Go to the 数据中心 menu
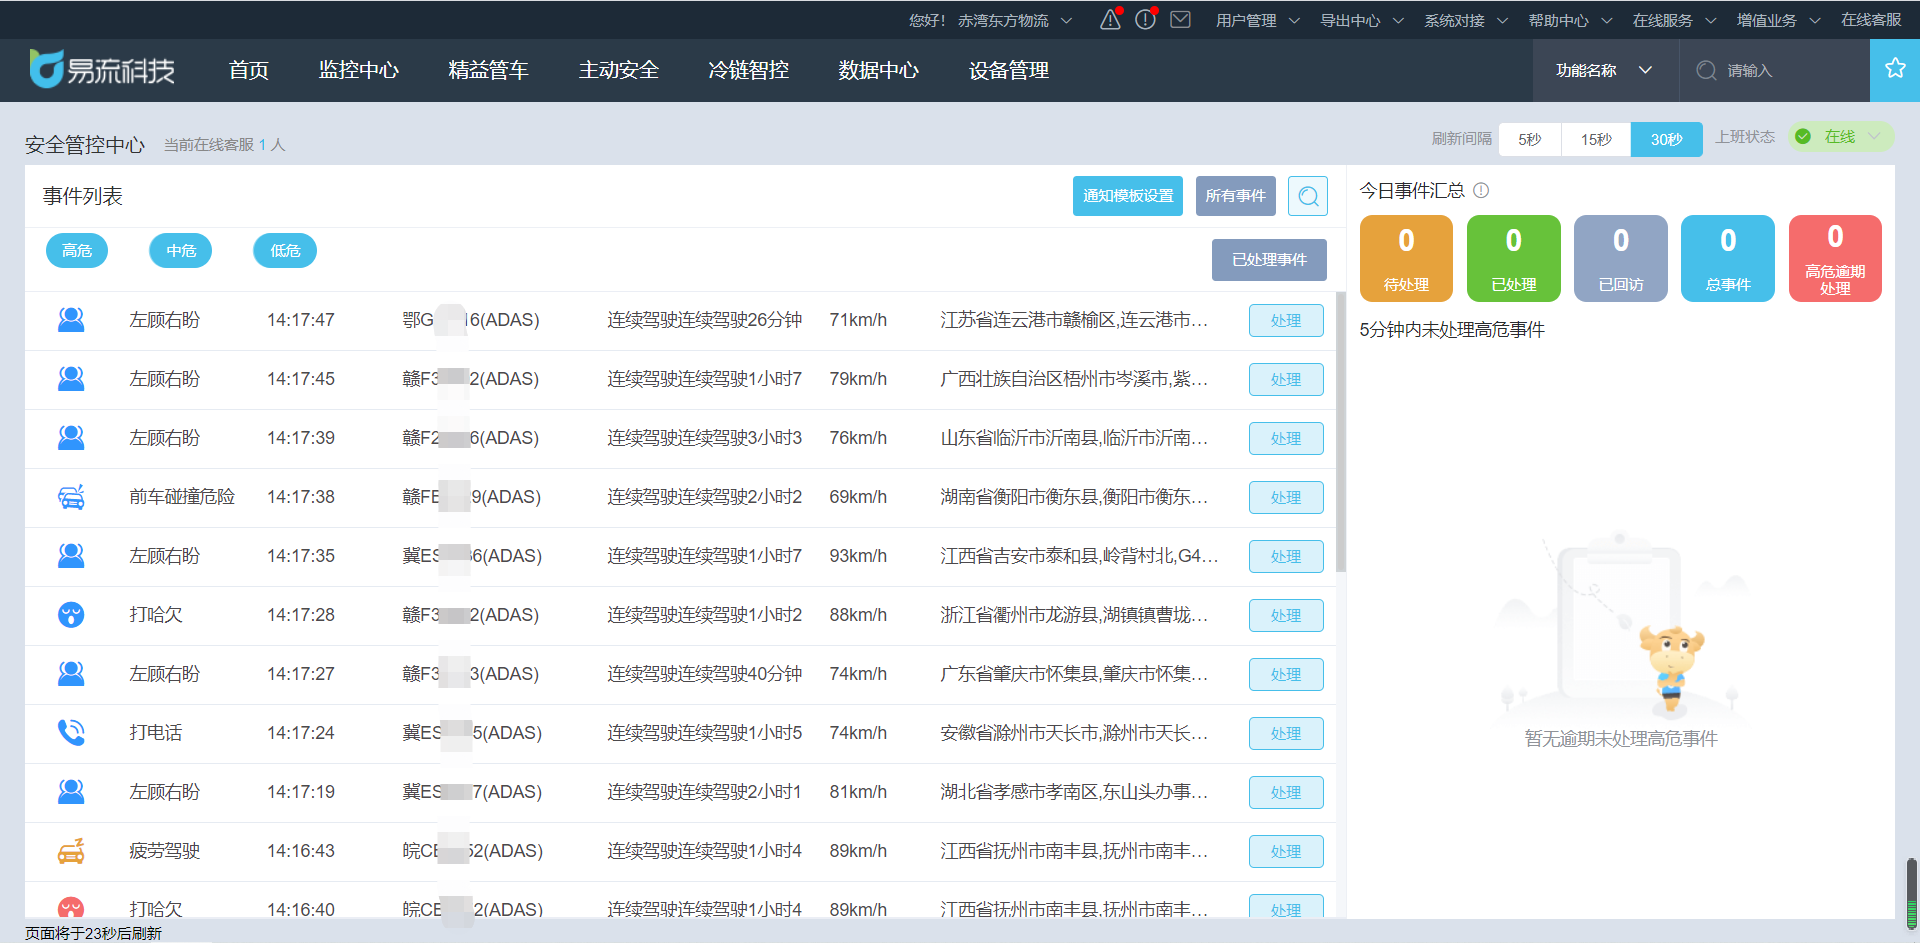Image resolution: width=1920 pixels, height=943 pixels. 878,70
